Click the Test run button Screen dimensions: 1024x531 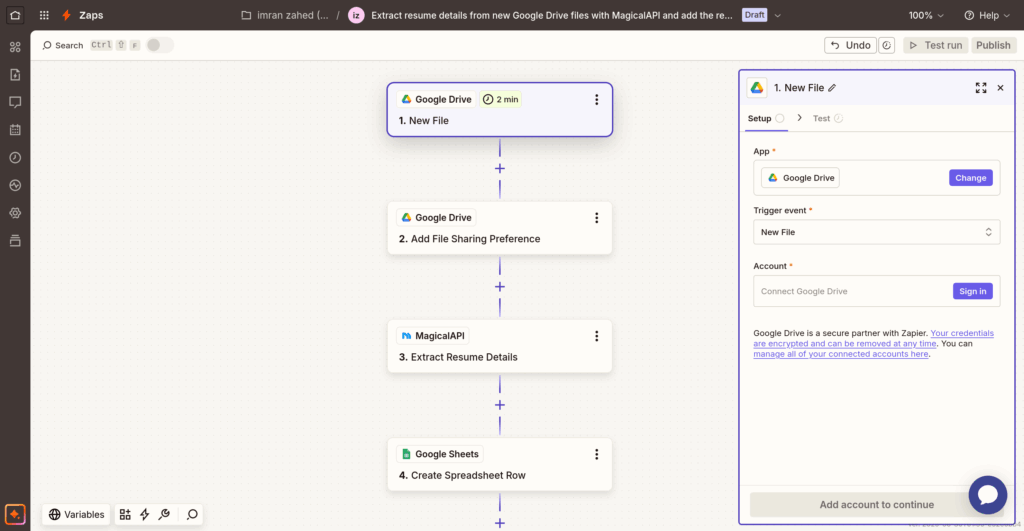935,45
